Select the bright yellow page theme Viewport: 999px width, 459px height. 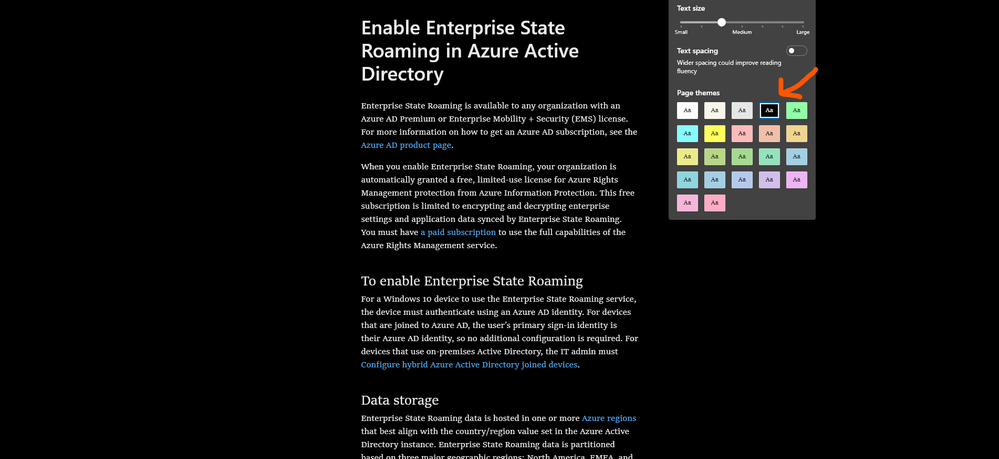[x=715, y=133]
